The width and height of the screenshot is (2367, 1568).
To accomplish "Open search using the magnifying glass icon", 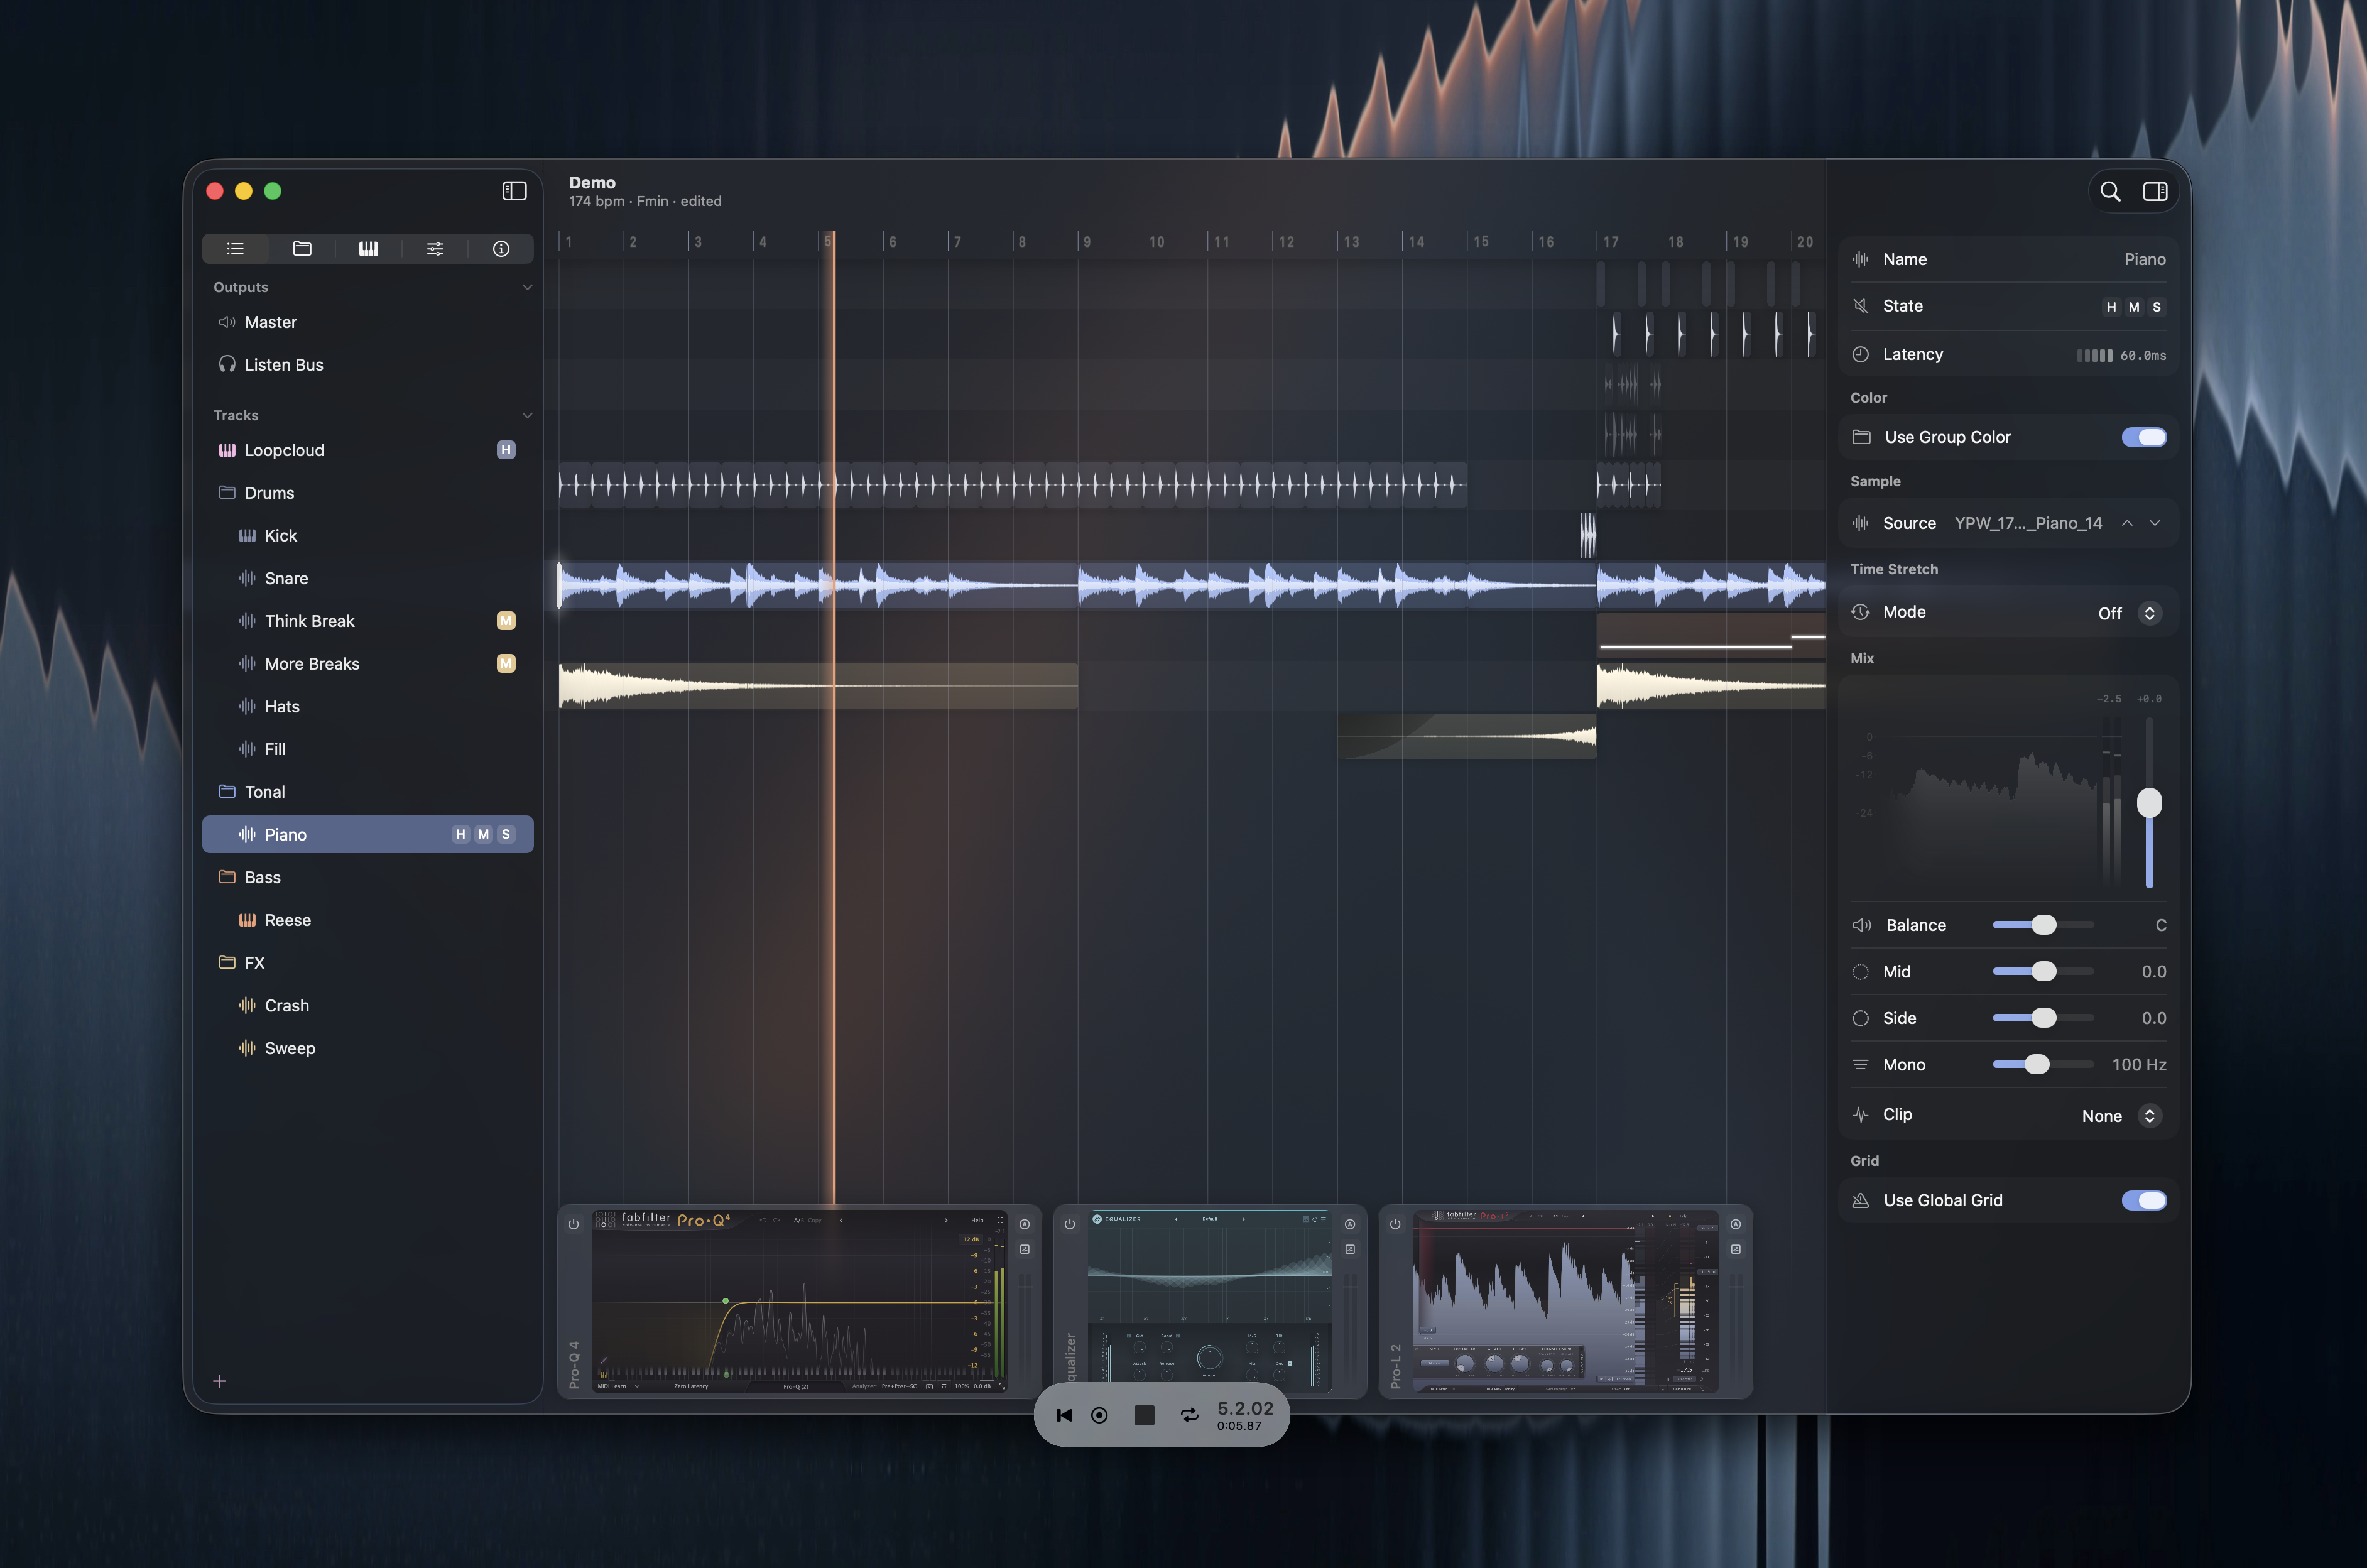I will (2110, 191).
